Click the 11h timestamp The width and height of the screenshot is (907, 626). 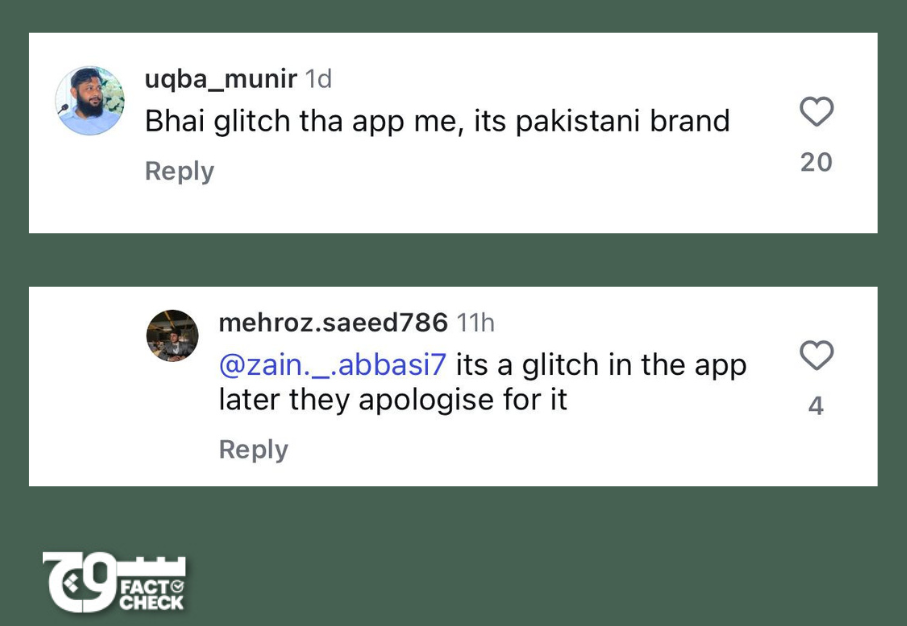point(475,322)
